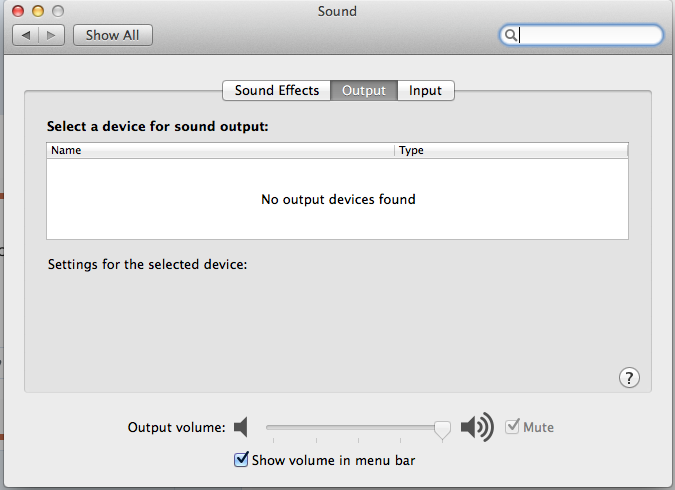Click the magnifying glass search icon
Image resolution: width=675 pixels, height=490 pixels.
pyautogui.click(x=510, y=35)
